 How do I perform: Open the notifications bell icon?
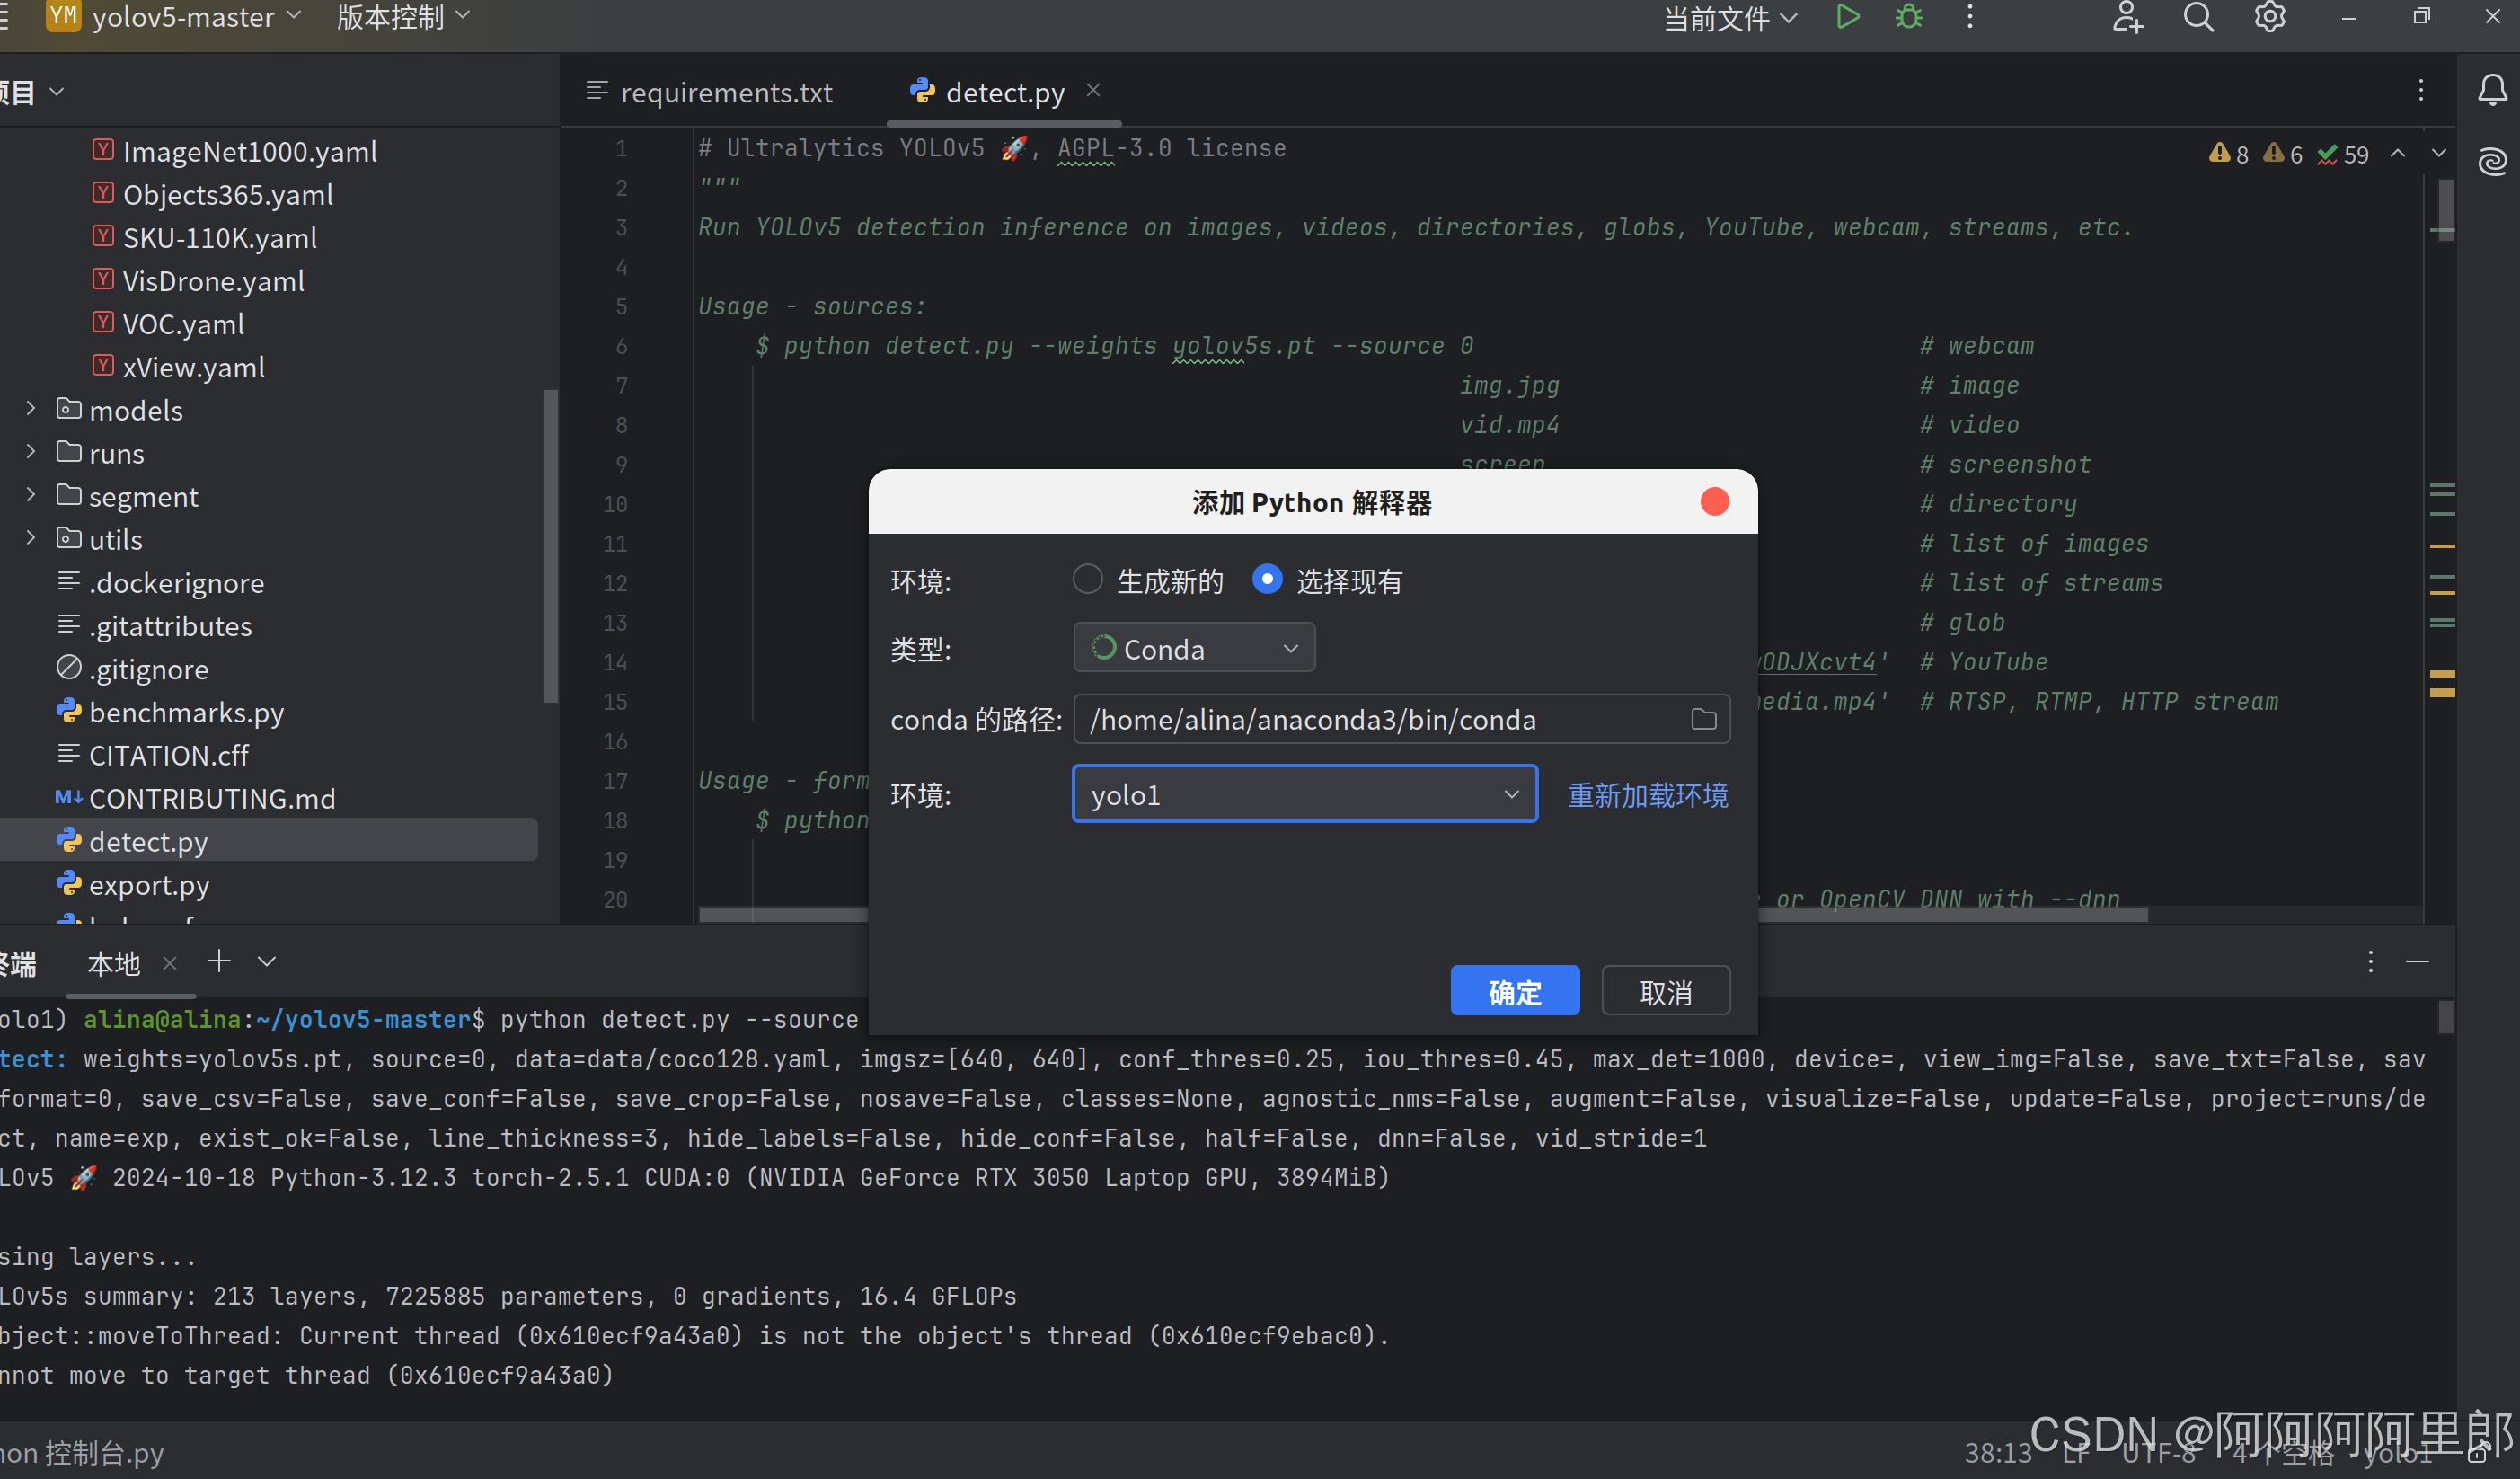pyautogui.click(x=2491, y=91)
